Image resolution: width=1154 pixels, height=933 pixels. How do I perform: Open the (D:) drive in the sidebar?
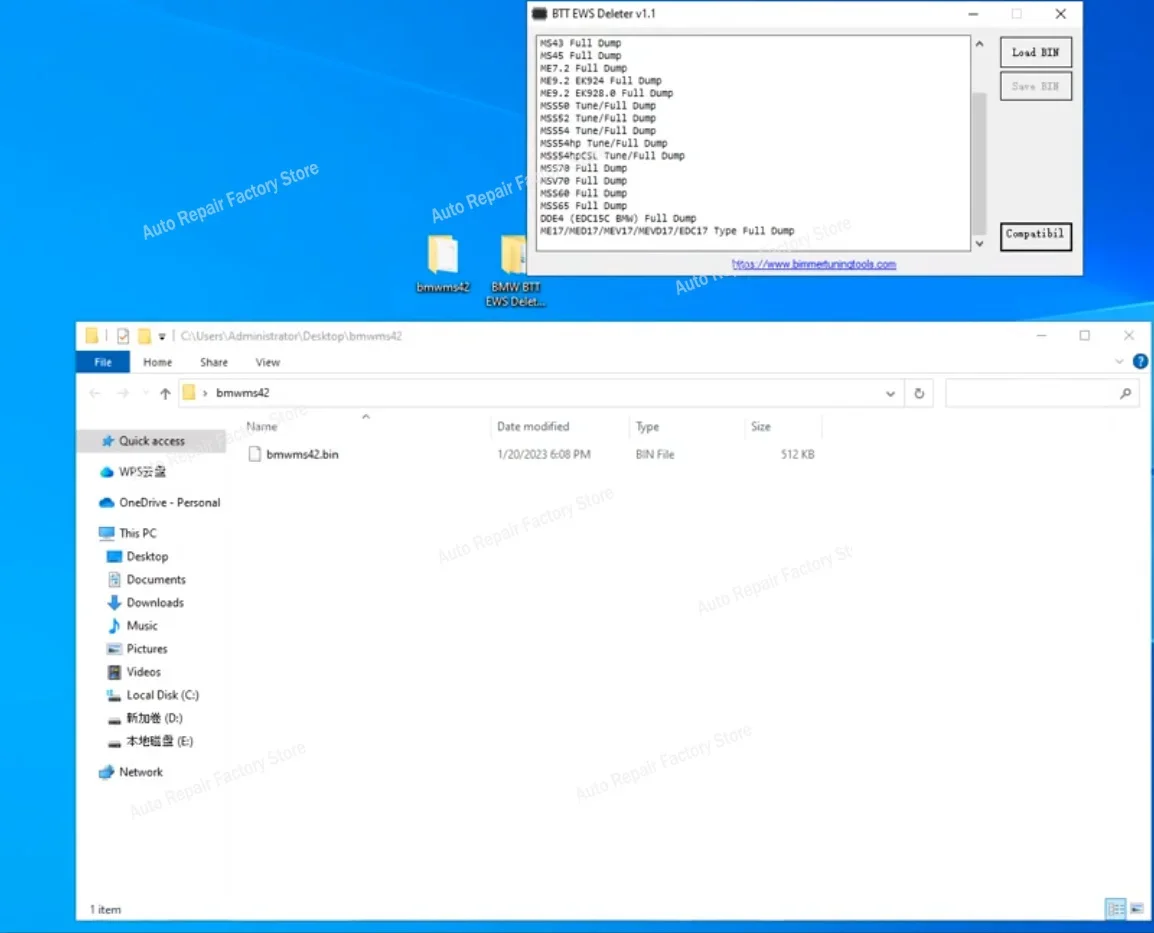[154, 718]
